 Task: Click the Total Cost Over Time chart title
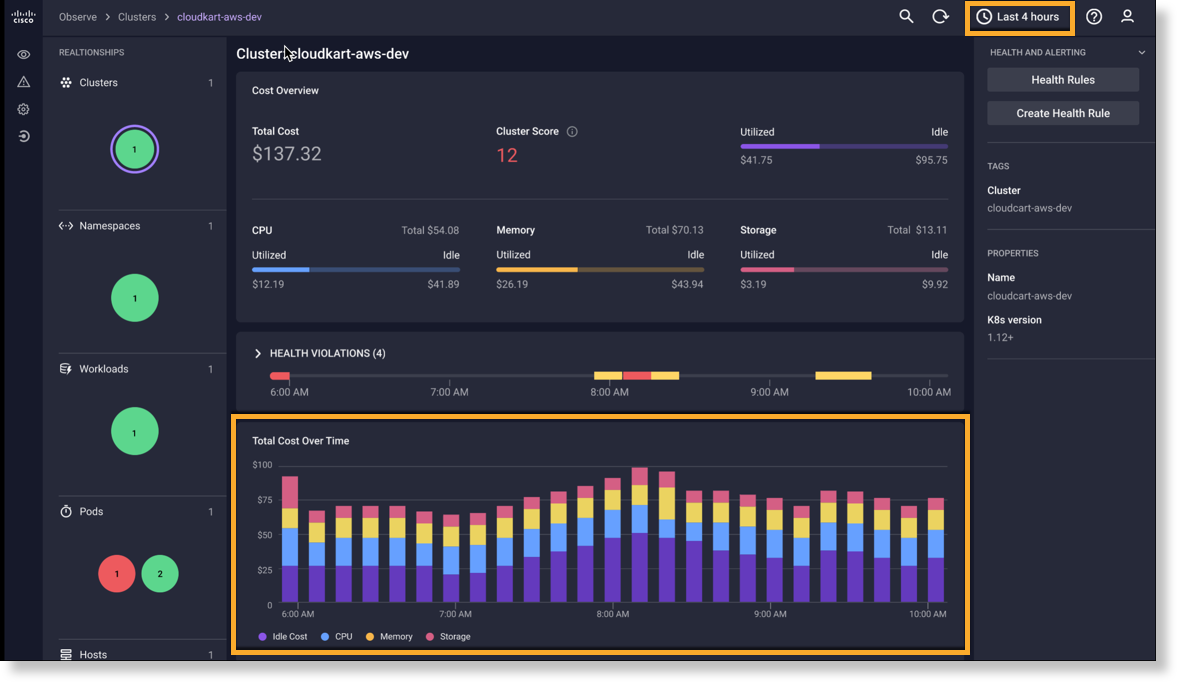pyautogui.click(x=300, y=441)
